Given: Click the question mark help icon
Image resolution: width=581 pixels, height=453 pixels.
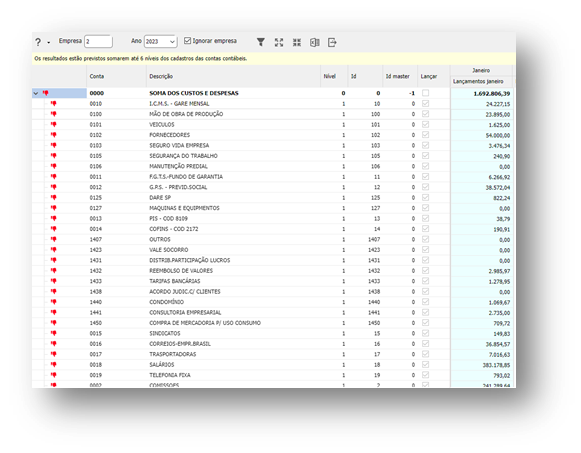Looking at the screenshot, I should pyautogui.click(x=38, y=42).
